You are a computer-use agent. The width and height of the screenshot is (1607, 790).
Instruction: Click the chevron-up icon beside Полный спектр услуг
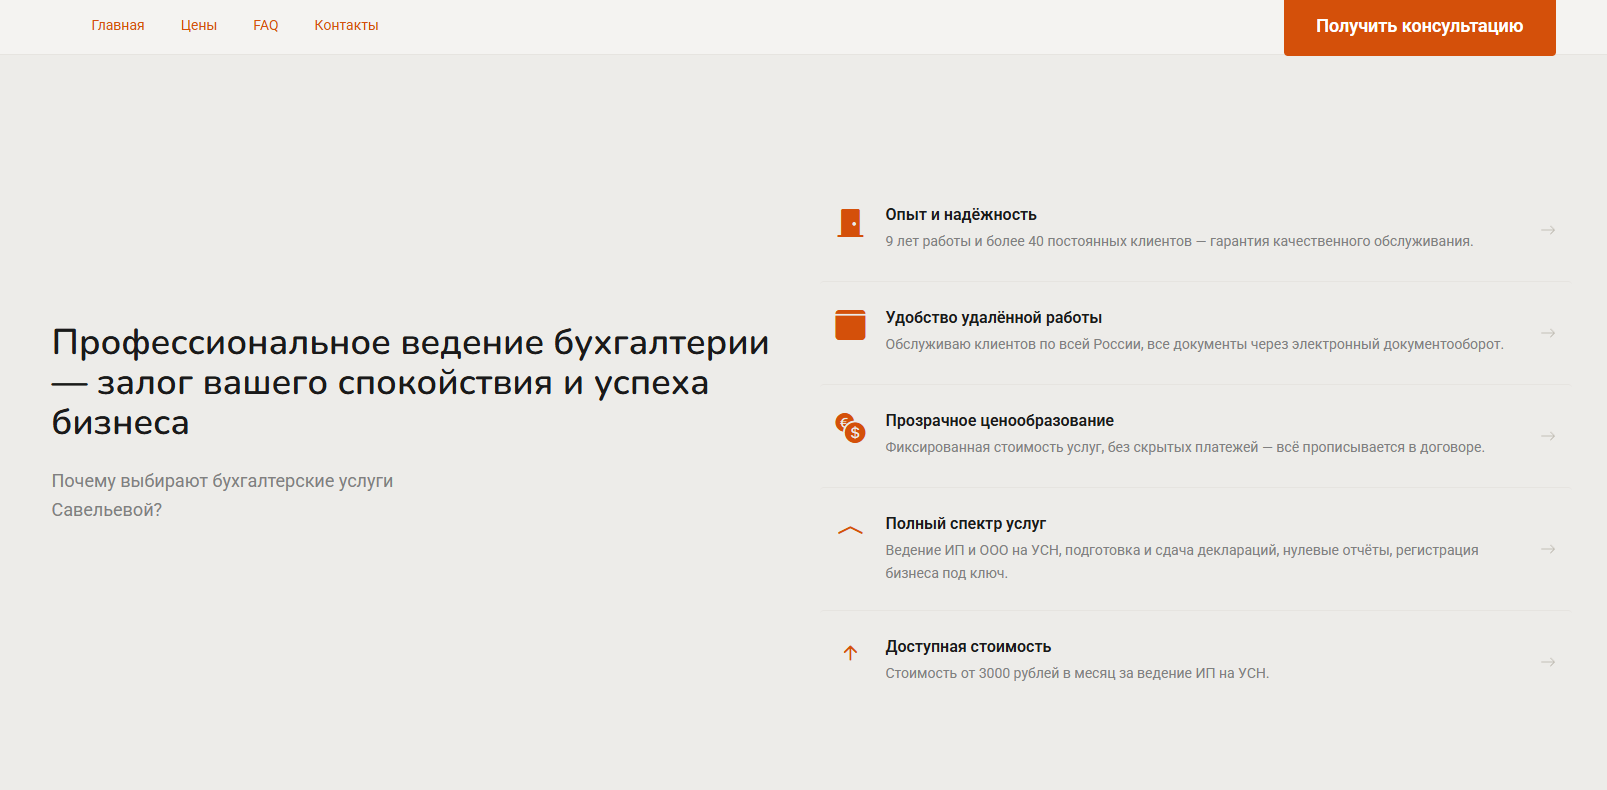[x=850, y=531]
